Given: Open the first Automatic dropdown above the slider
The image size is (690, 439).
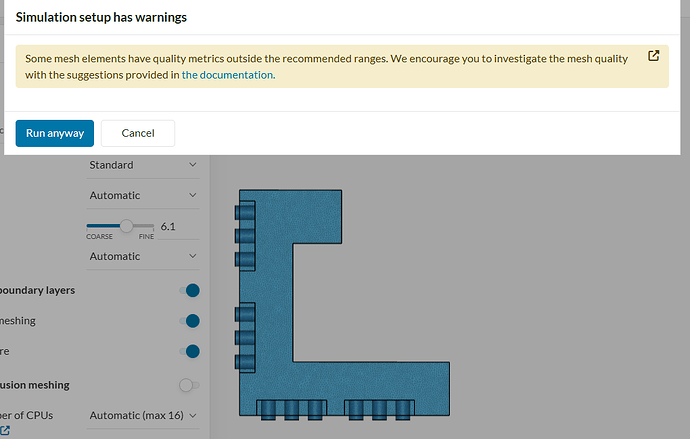Looking at the screenshot, I should (143, 195).
